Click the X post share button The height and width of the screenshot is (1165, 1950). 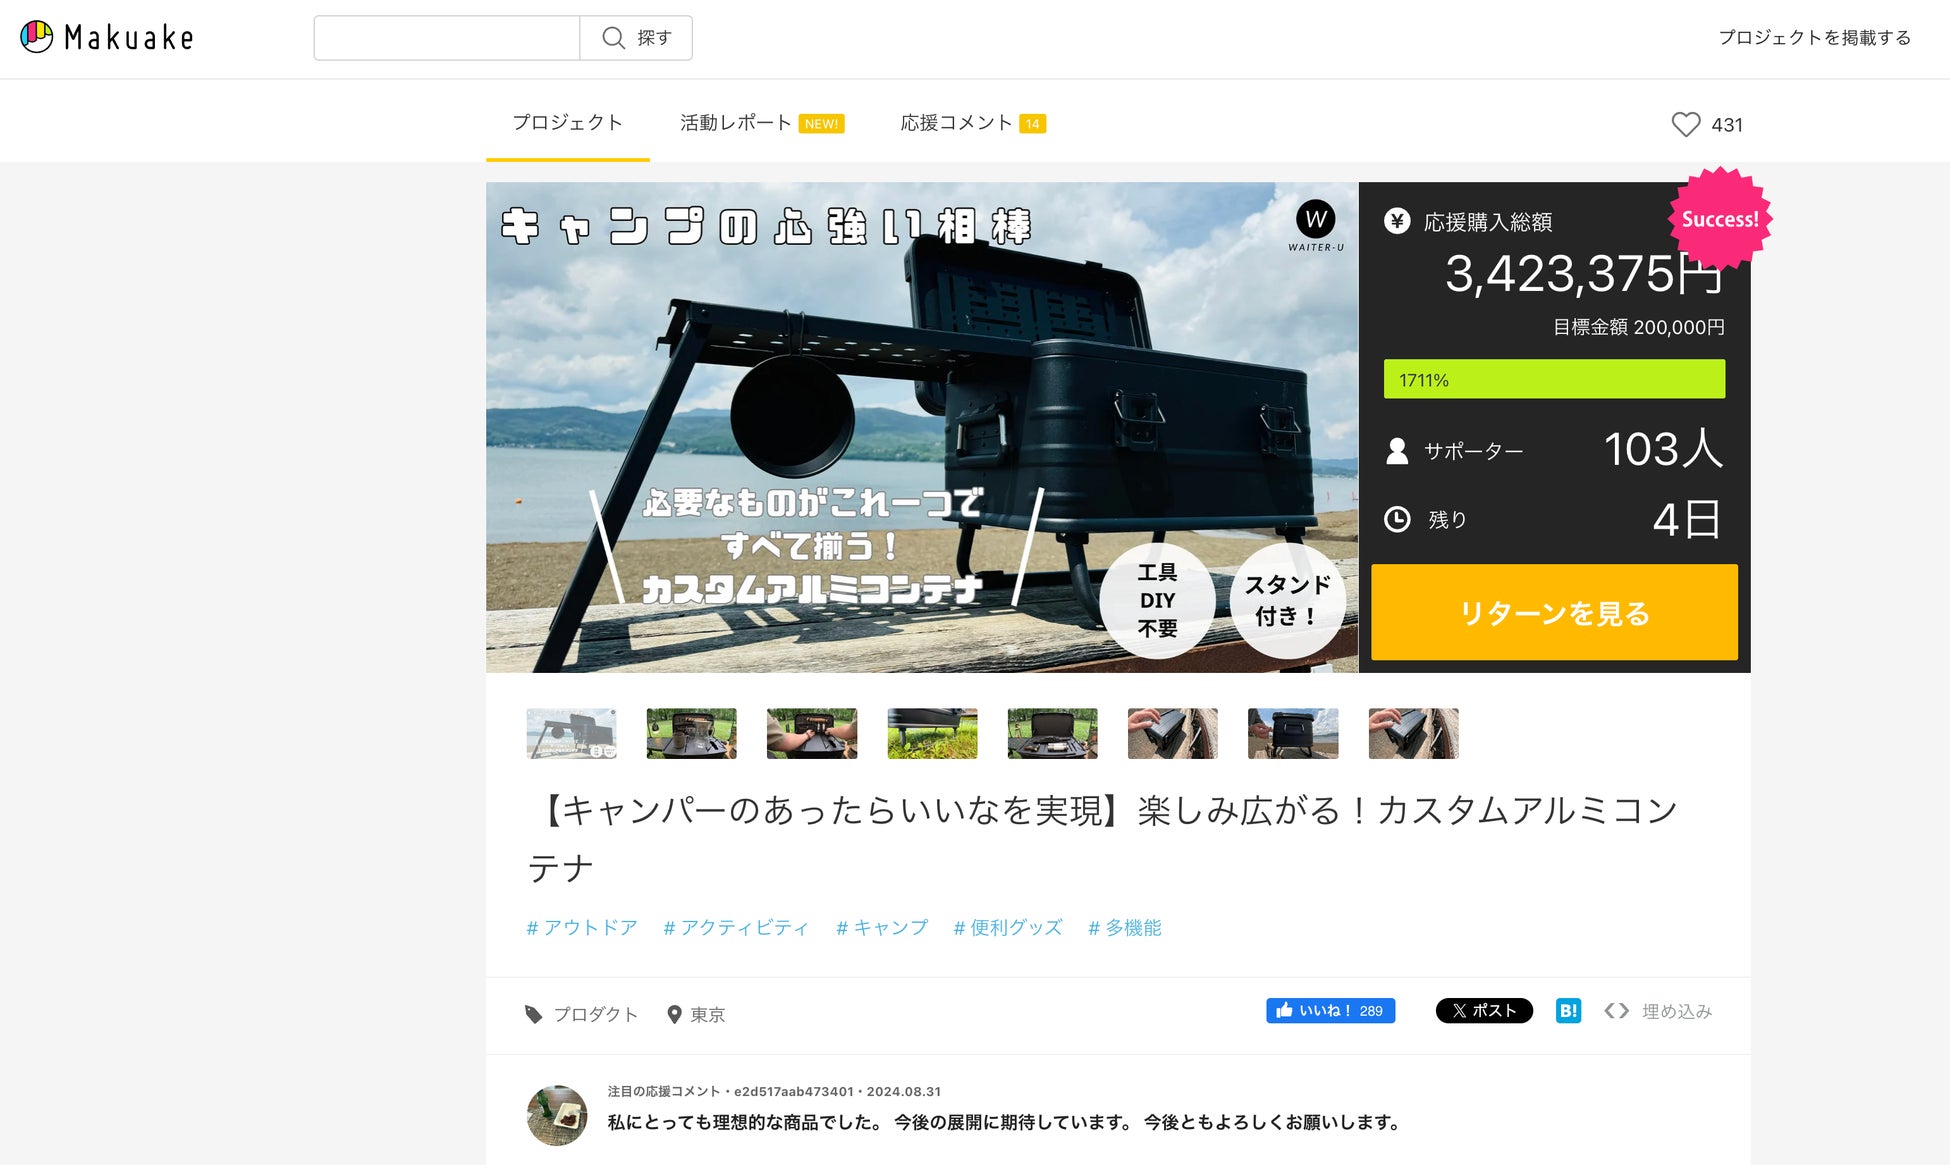(1484, 1011)
